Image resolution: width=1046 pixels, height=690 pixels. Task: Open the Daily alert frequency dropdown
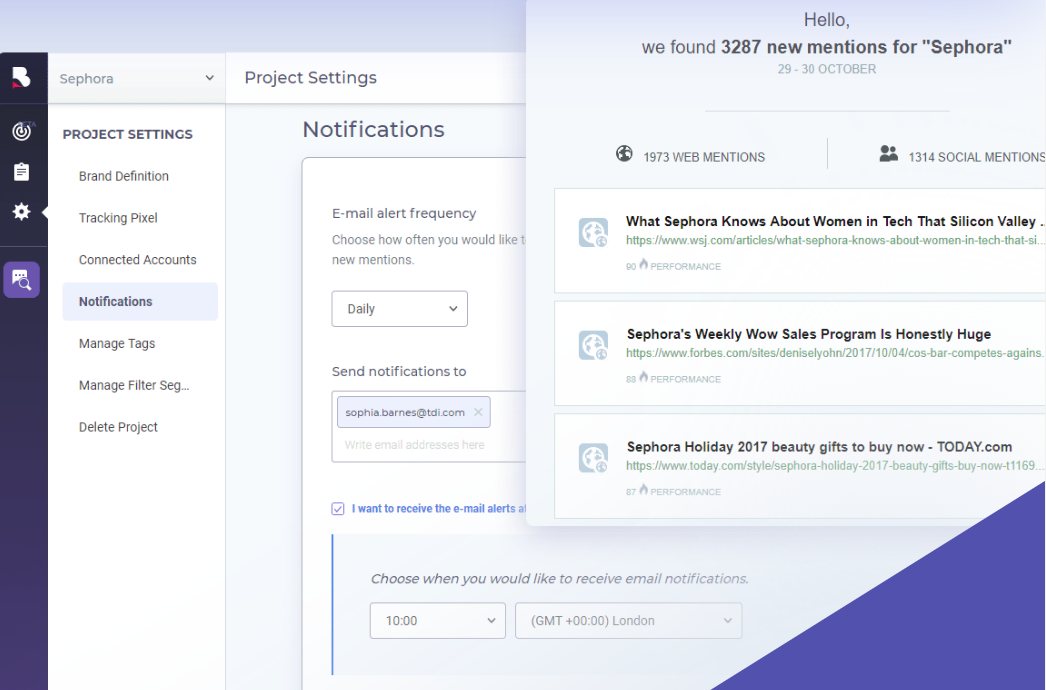[x=400, y=309]
